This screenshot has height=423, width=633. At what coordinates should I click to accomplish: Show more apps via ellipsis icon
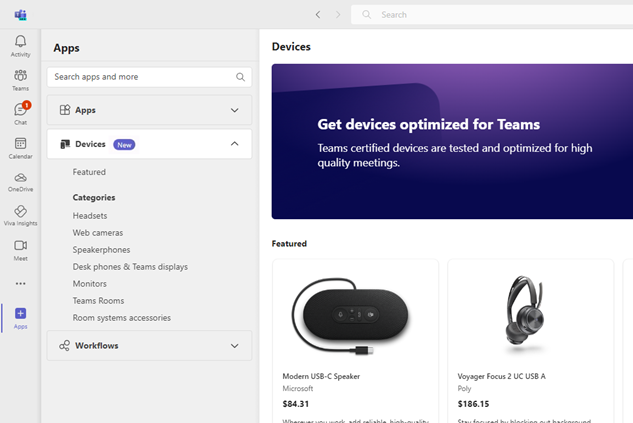click(x=21, y=283)
